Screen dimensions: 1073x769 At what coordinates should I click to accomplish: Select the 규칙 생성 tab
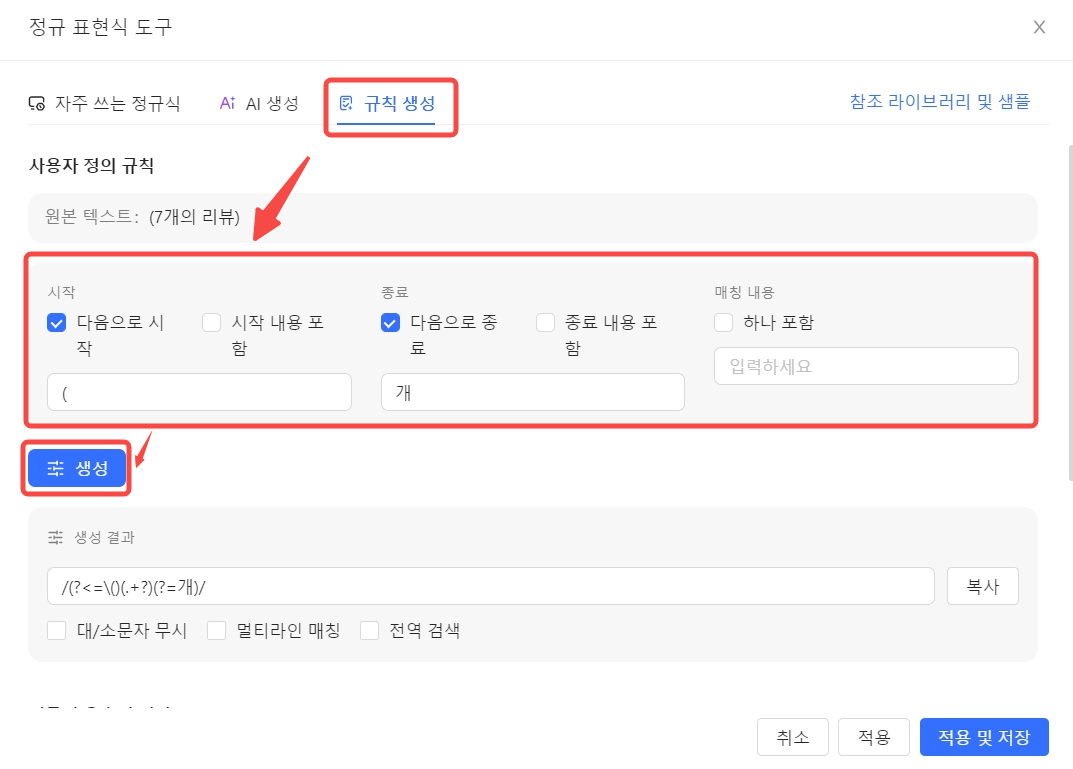click(x=387, y=103)
